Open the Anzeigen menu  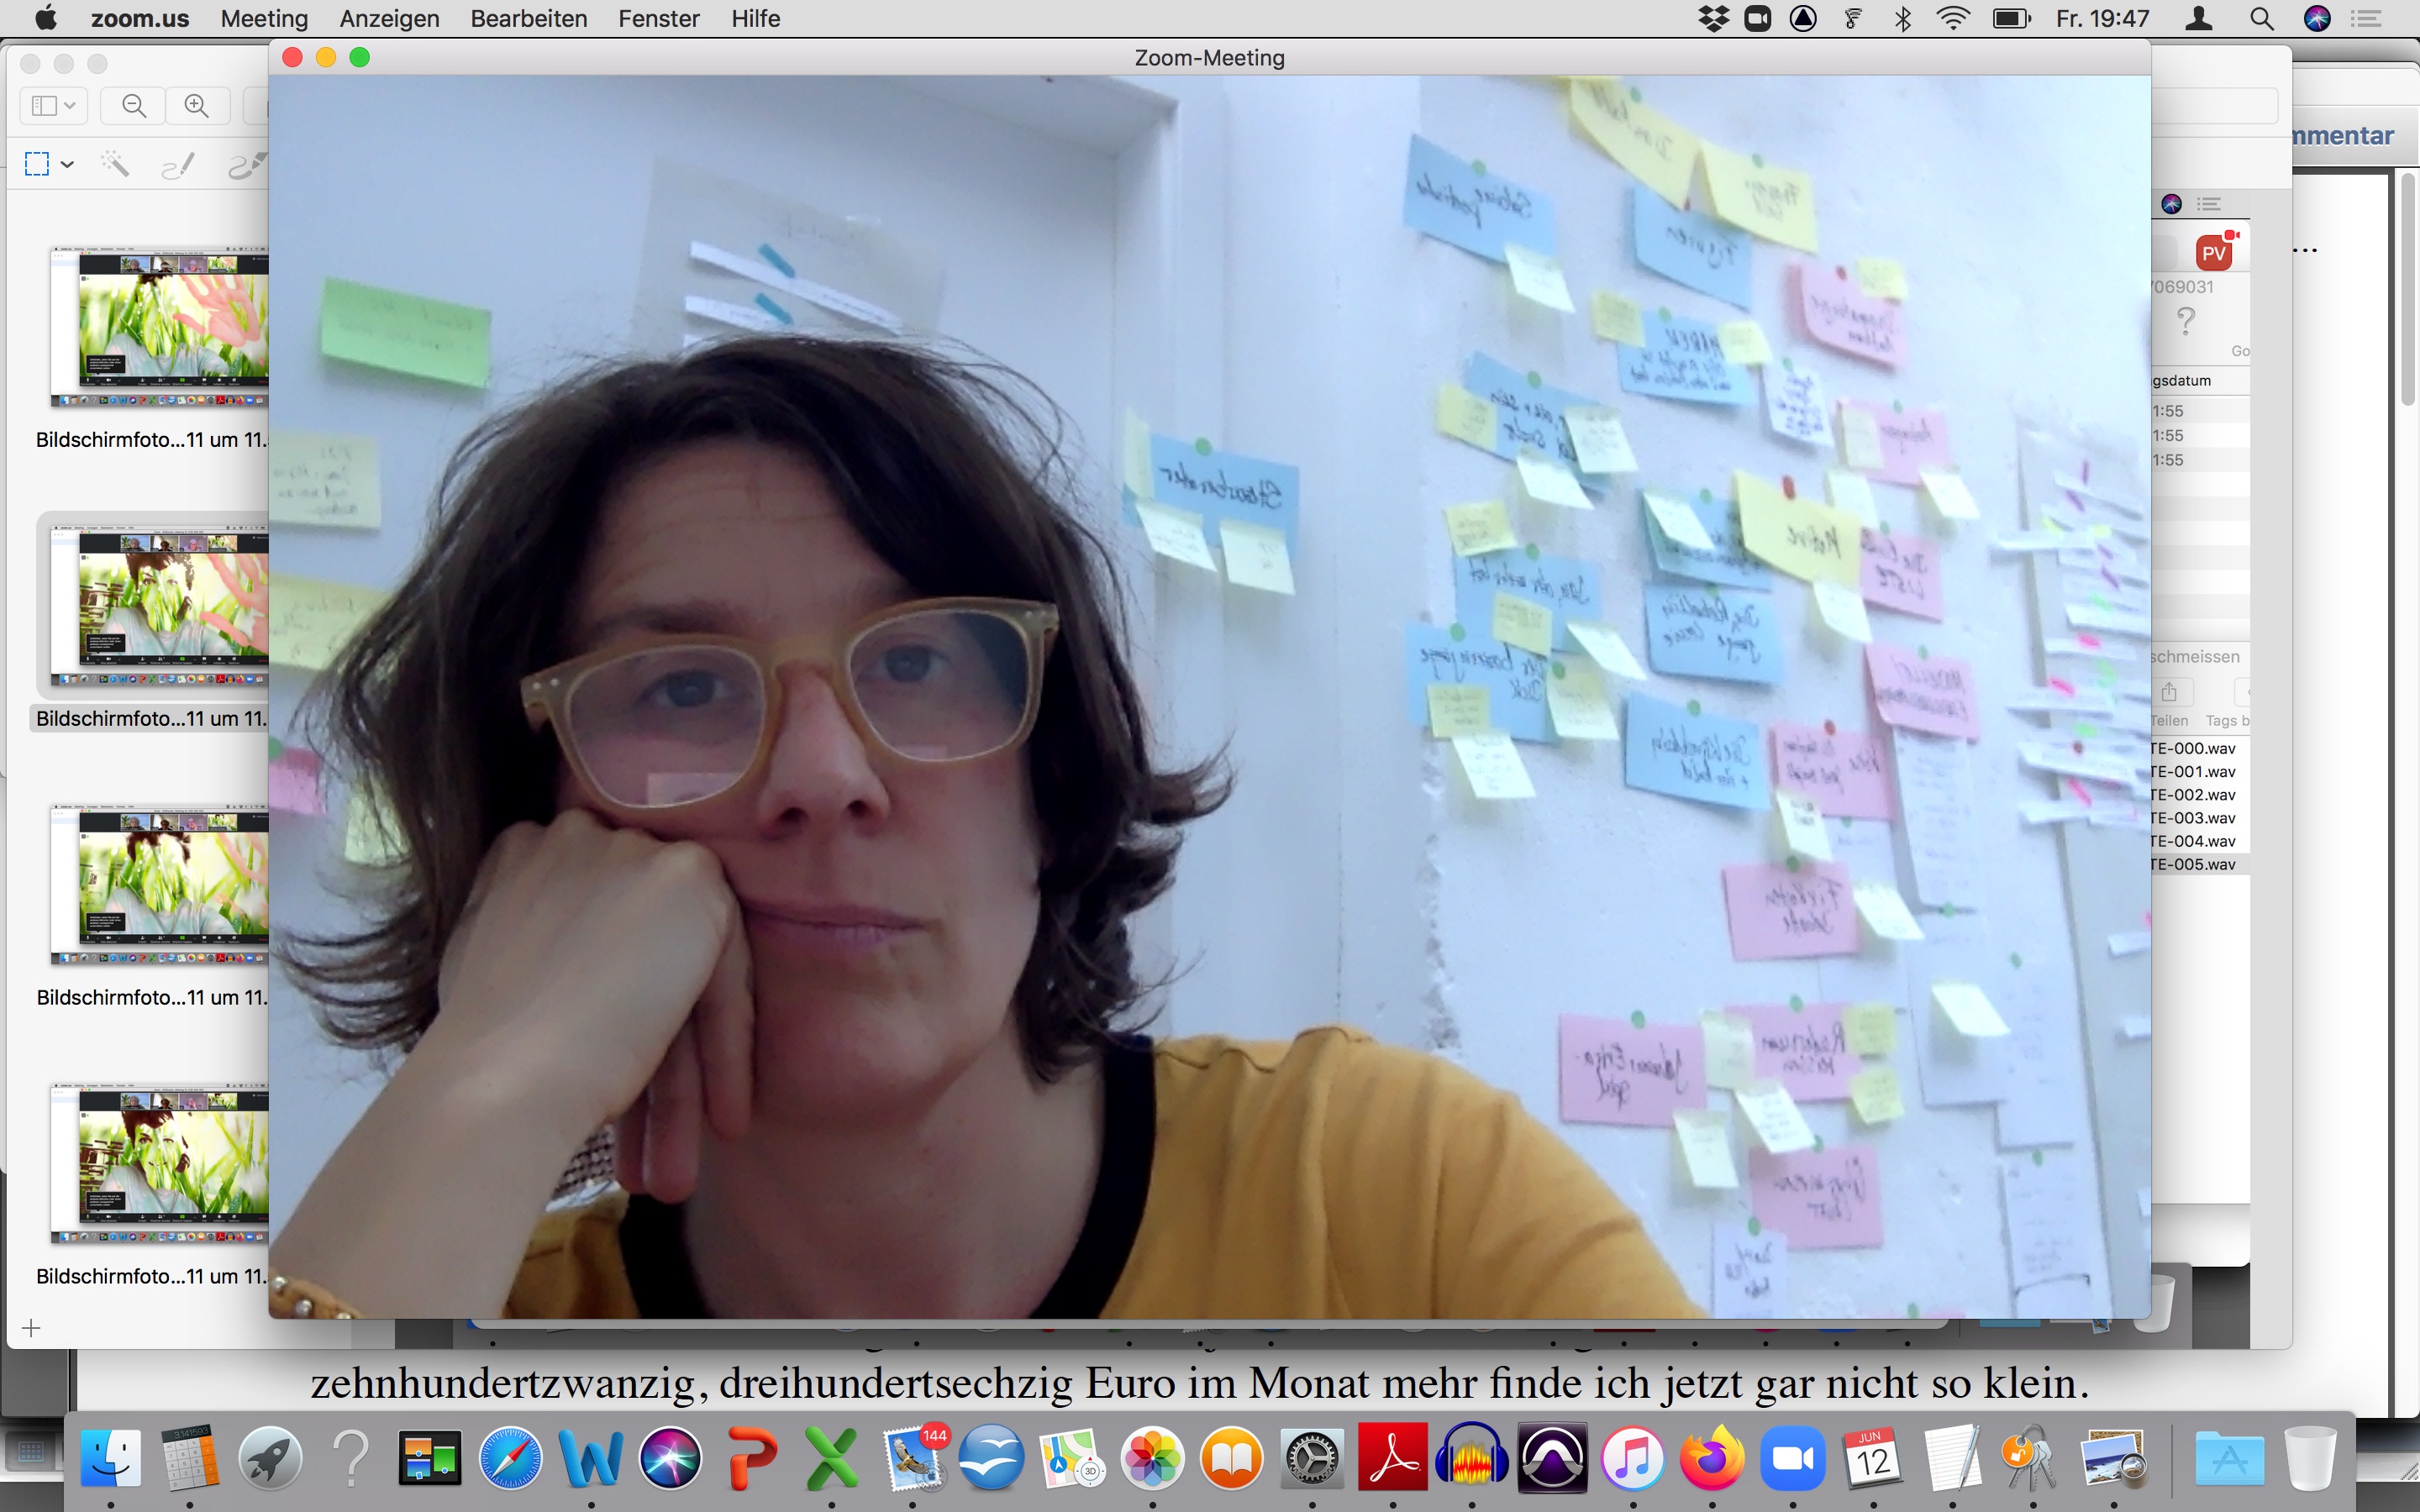click(x=389, y=18)
